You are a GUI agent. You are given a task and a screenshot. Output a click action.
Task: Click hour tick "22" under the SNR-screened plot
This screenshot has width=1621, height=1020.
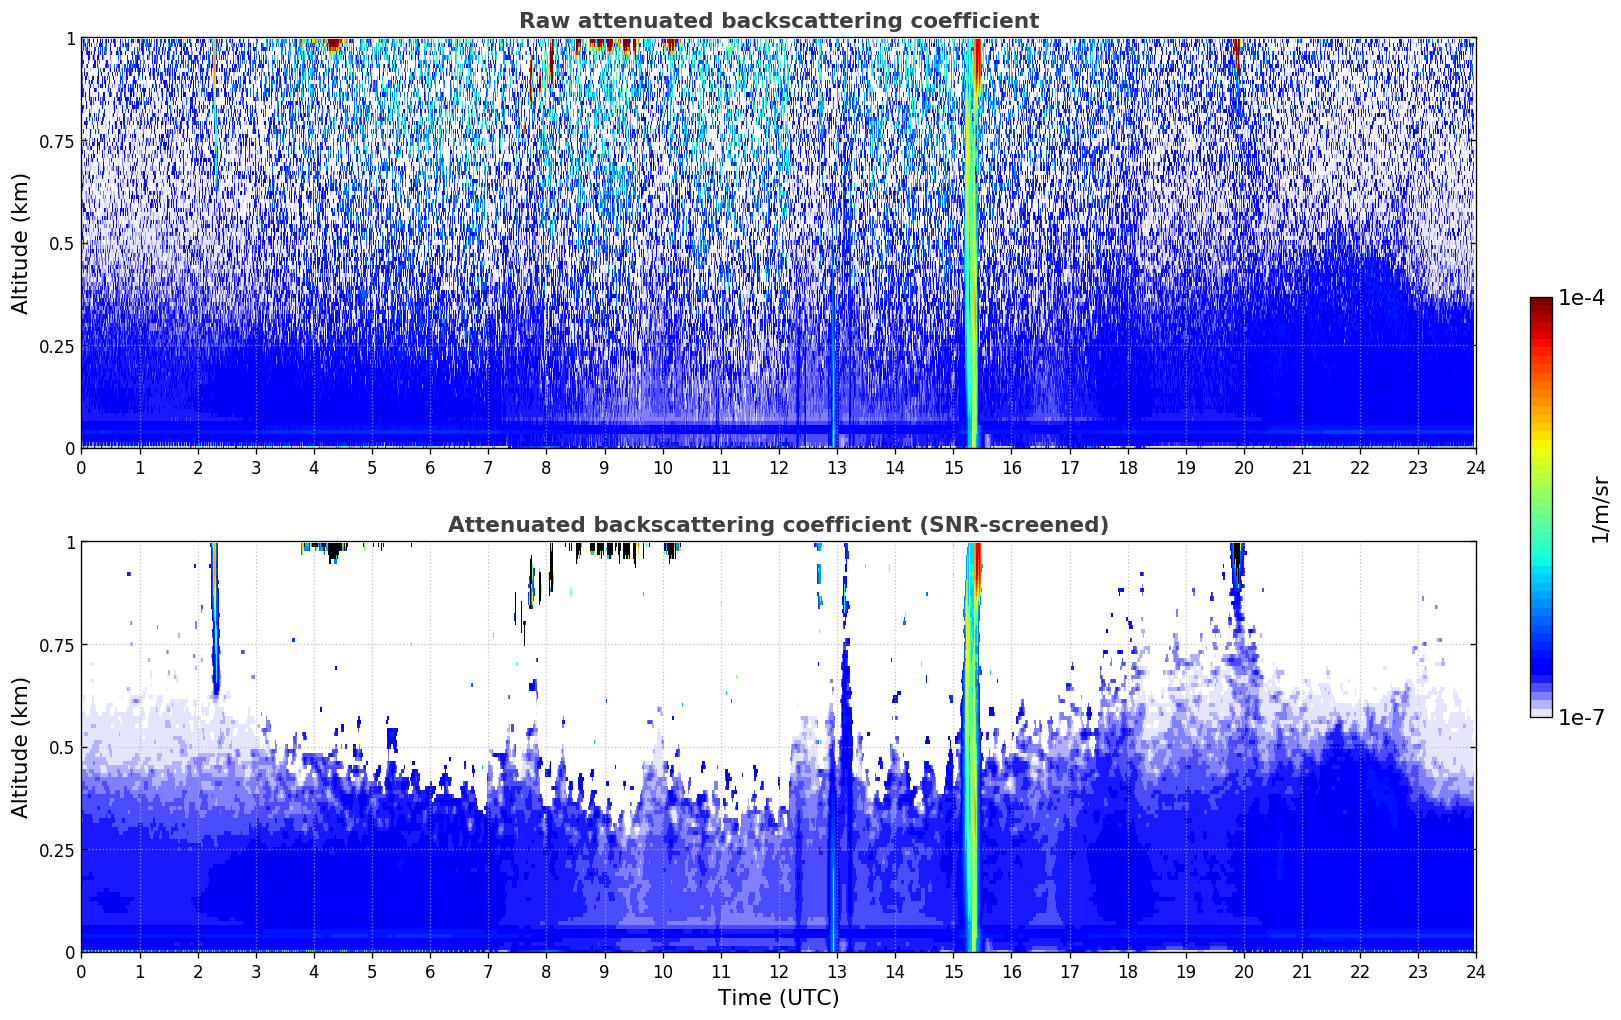pyautogui.click(x=1360, y=971)
